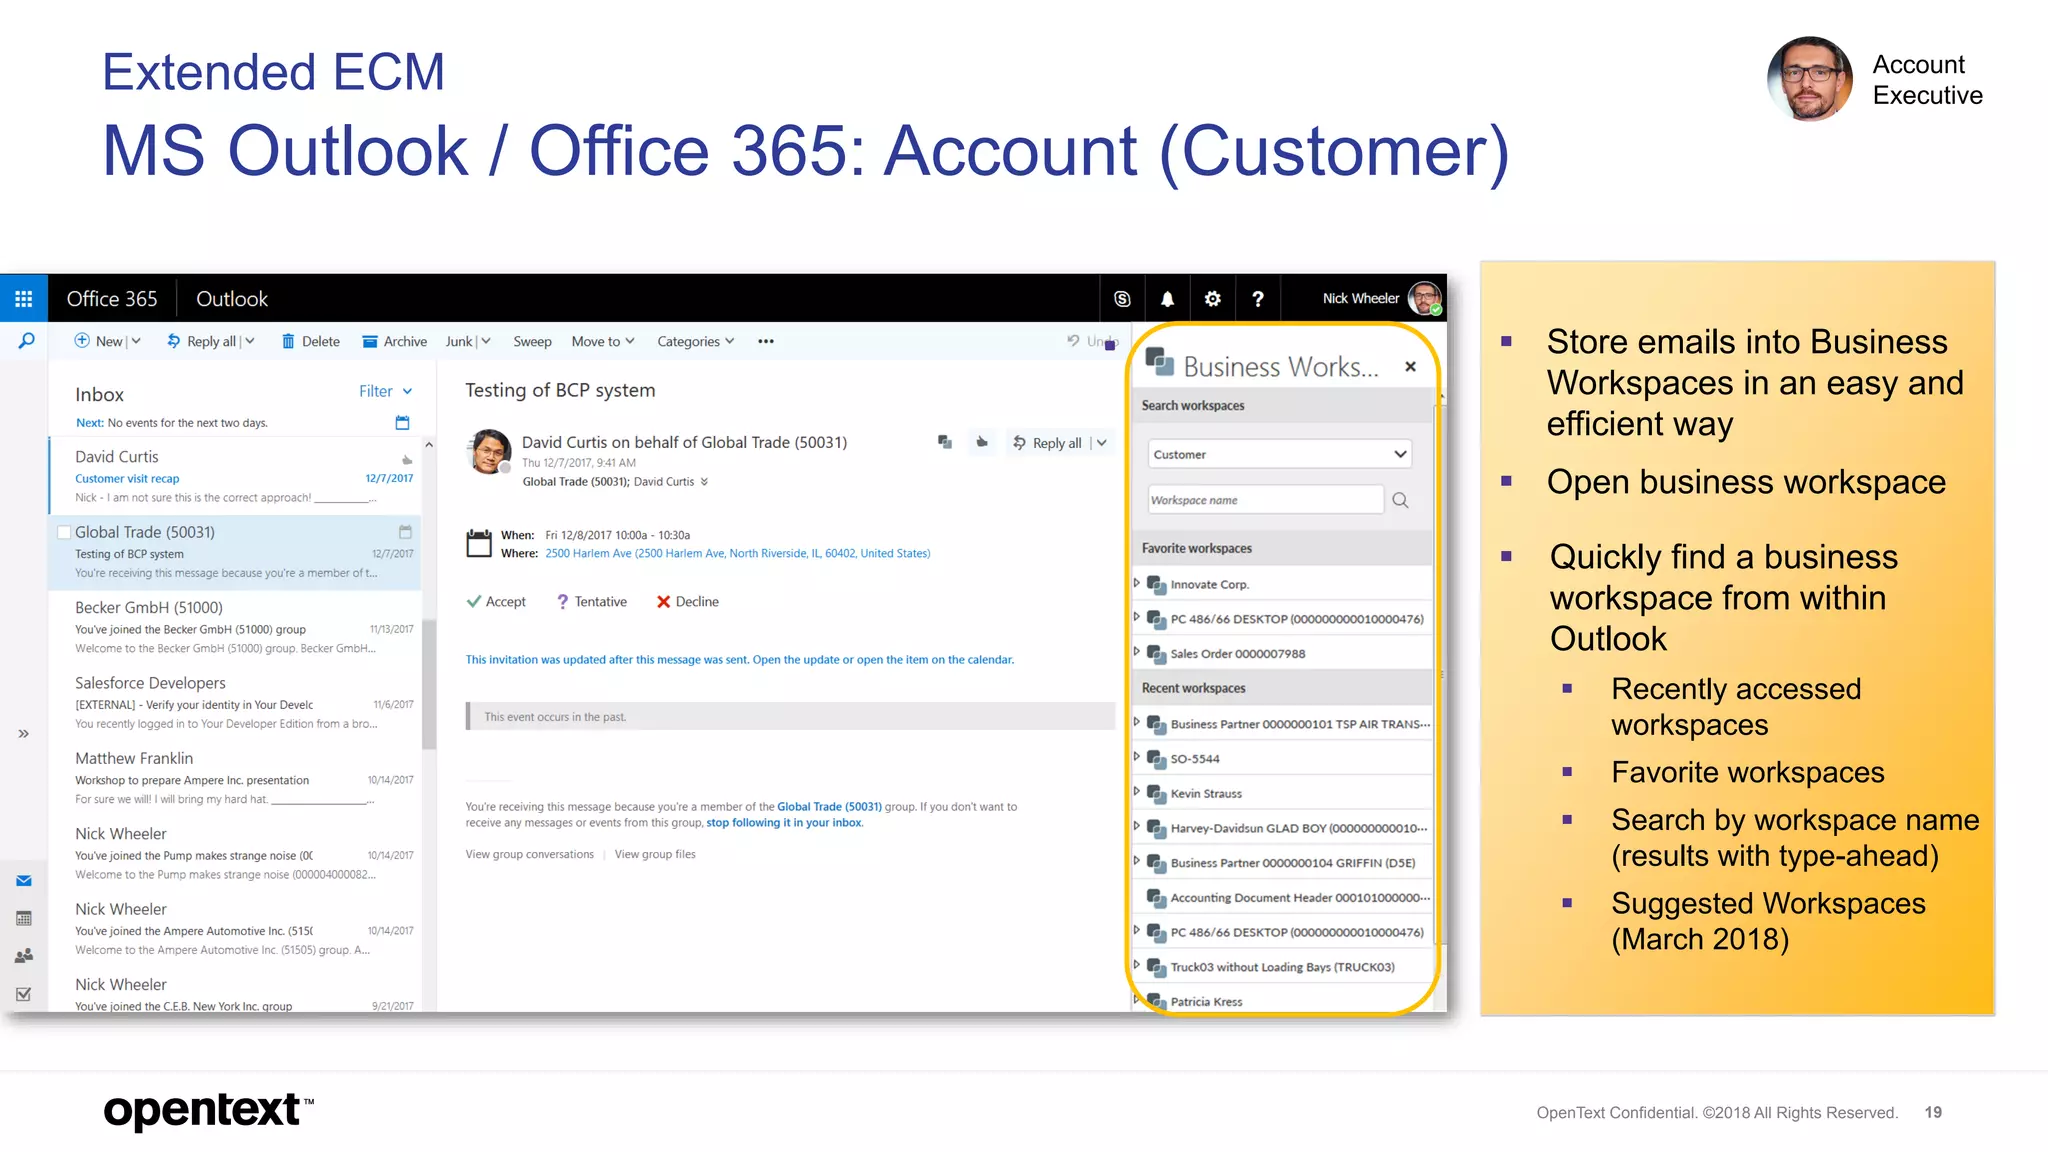Tick the checkbox for the Global Trade (50031) email
Viewport: 2048px width, 1152px height.
(64, 532)
